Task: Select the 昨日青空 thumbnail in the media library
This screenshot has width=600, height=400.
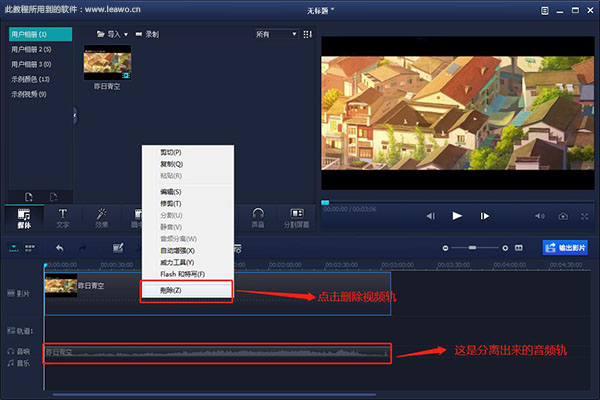Action: click(x=108, y=62)
